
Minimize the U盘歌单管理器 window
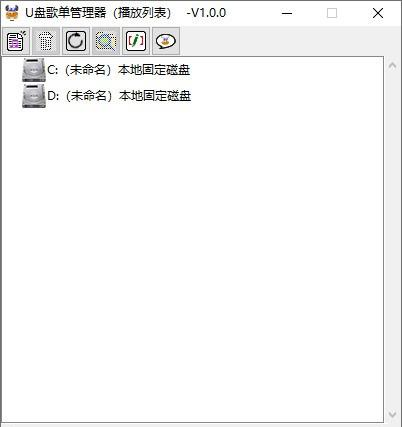[287, 13]
